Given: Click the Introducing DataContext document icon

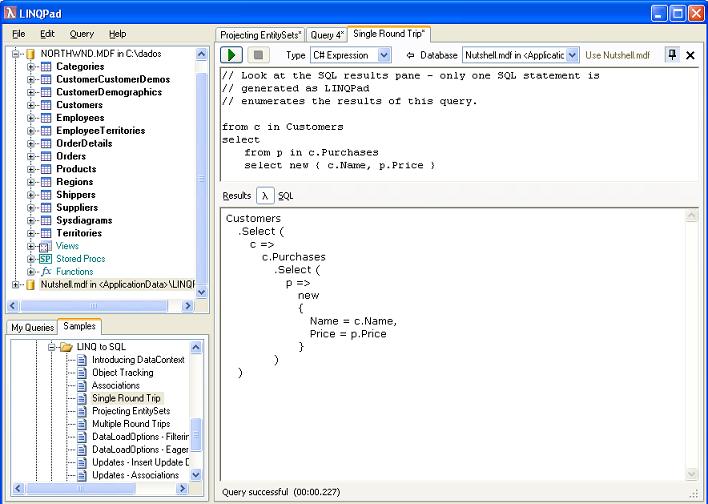Looking at the screenshot, I should pyautogui.click(x=82, y=360).
